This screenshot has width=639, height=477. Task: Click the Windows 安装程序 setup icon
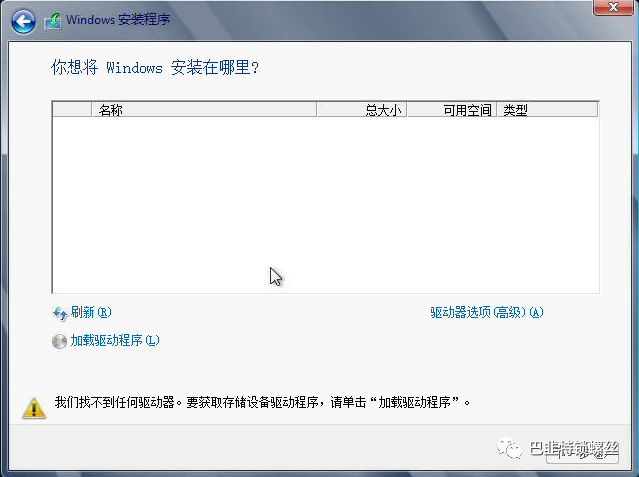pos(53,21)
